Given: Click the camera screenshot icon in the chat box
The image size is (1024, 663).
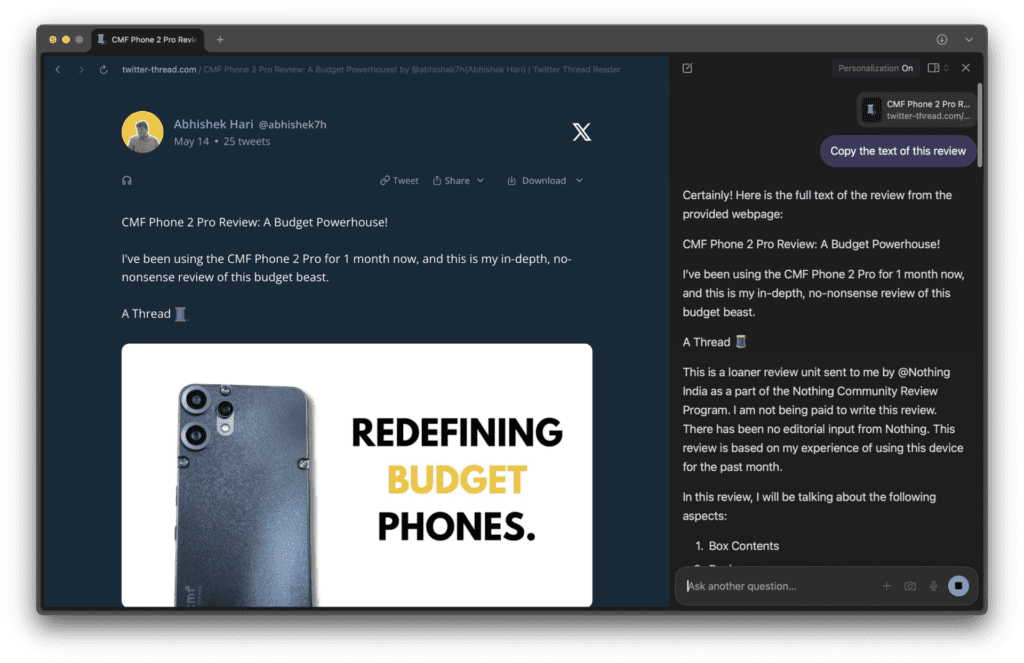Looking at the screenshot, I should tap(910, 586).
